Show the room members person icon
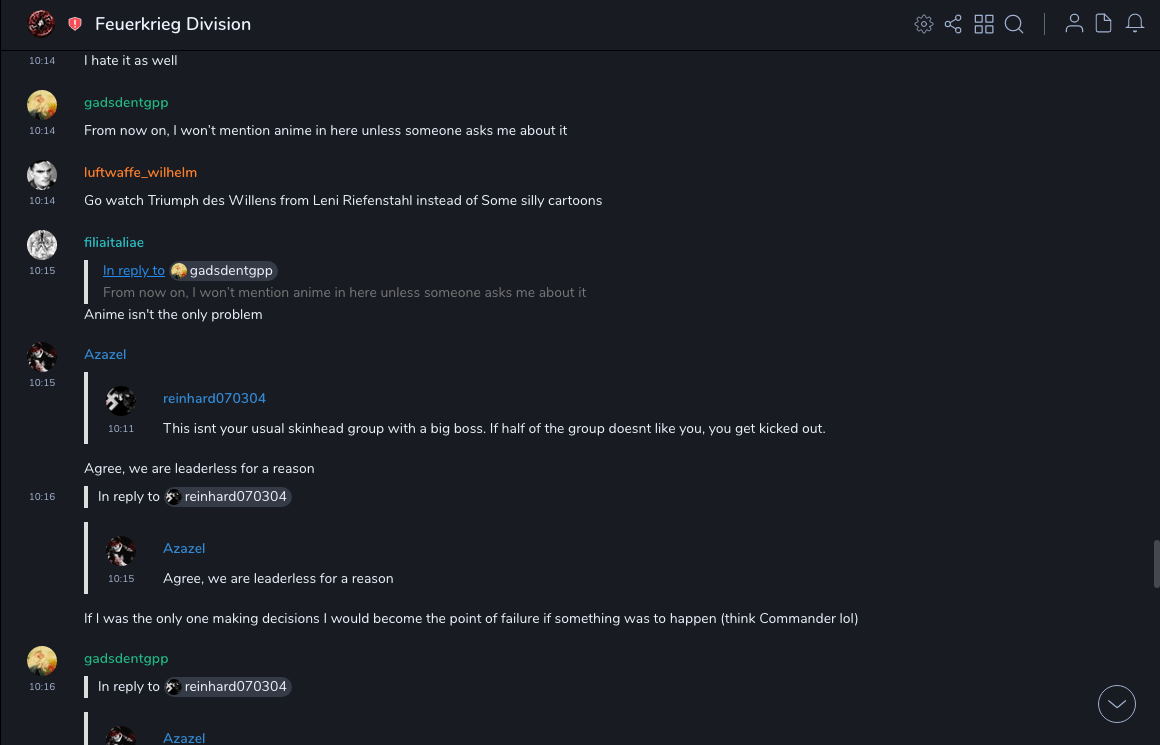 [x=1074, y=24]
